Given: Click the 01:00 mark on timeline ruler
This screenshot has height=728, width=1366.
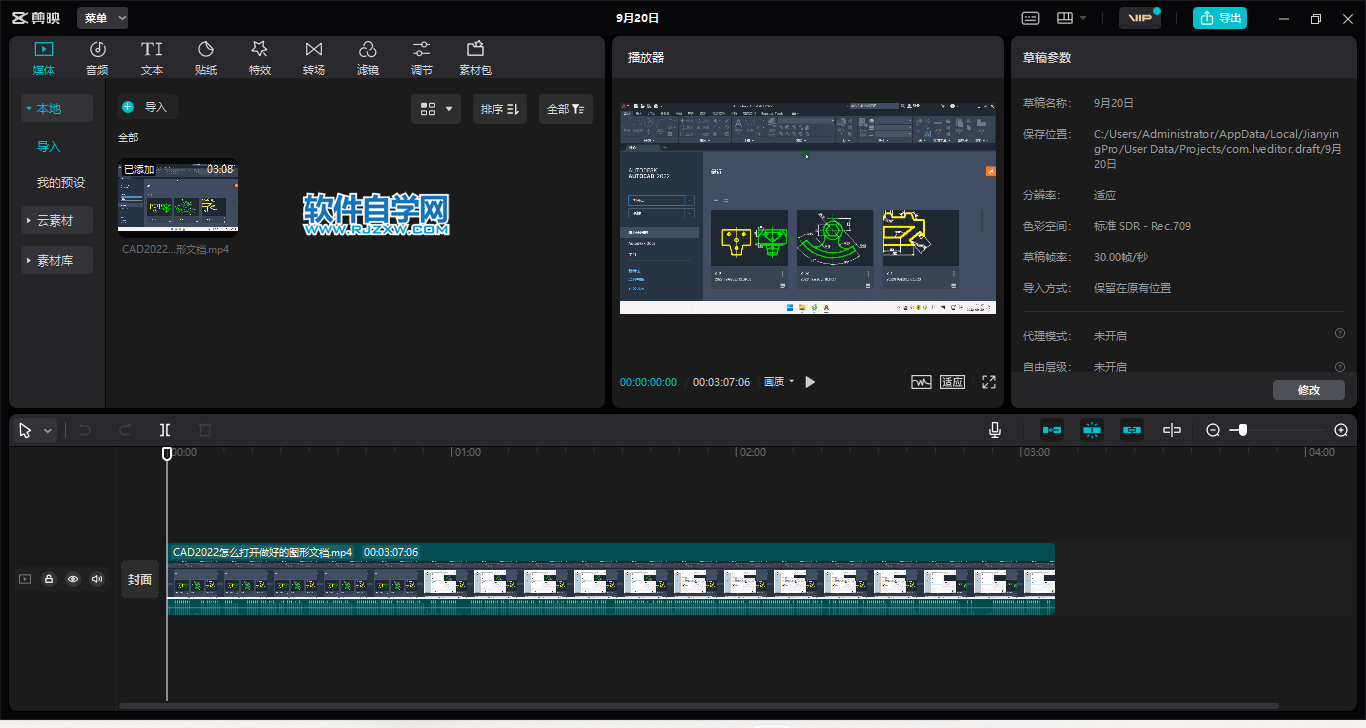Looking at the screenshot, I should coord(467,452).
